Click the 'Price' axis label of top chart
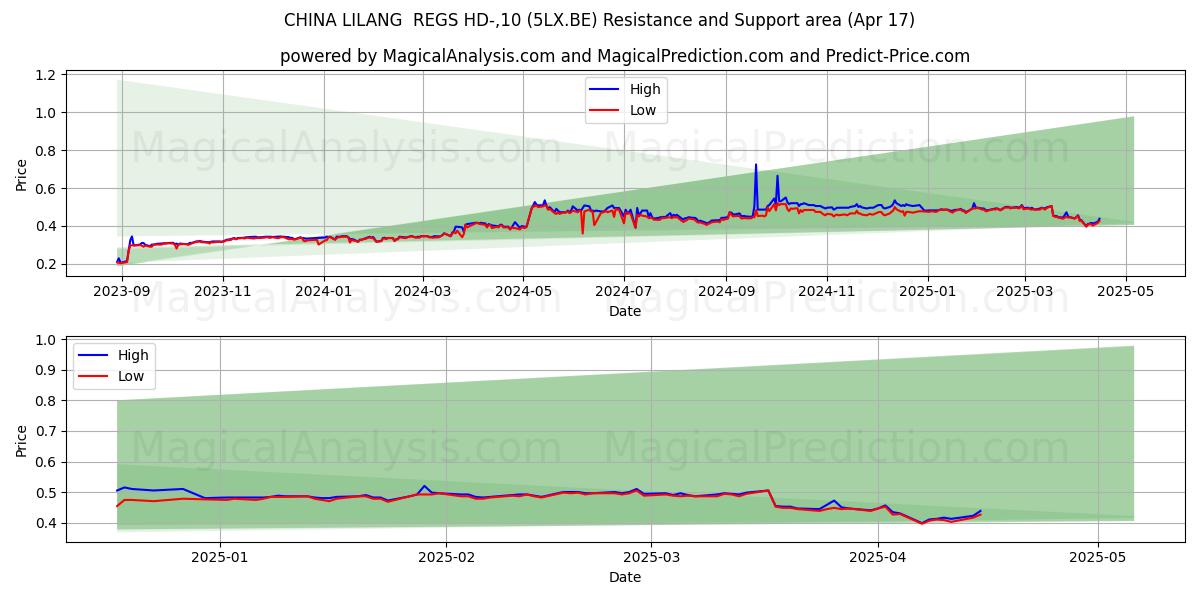The width and height of the screenshot is (1200, 600). (x=22, y=174)
